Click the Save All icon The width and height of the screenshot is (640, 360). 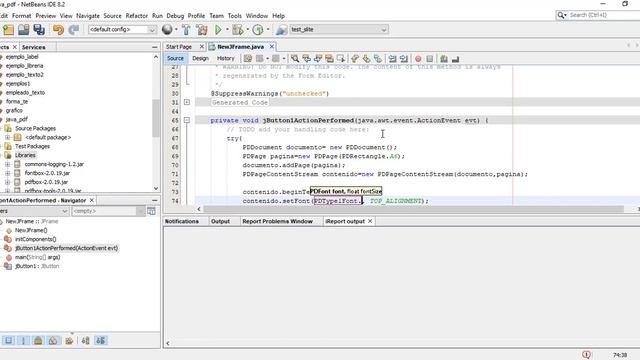point(39,29)
